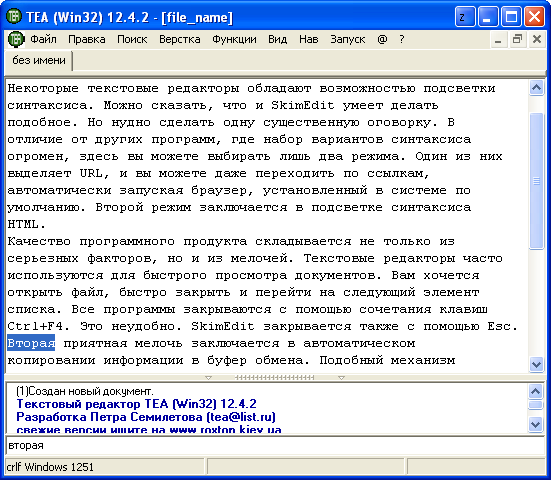Click the log line with tea@list.ru
The image size is (551, 480).
click(146, 417)
